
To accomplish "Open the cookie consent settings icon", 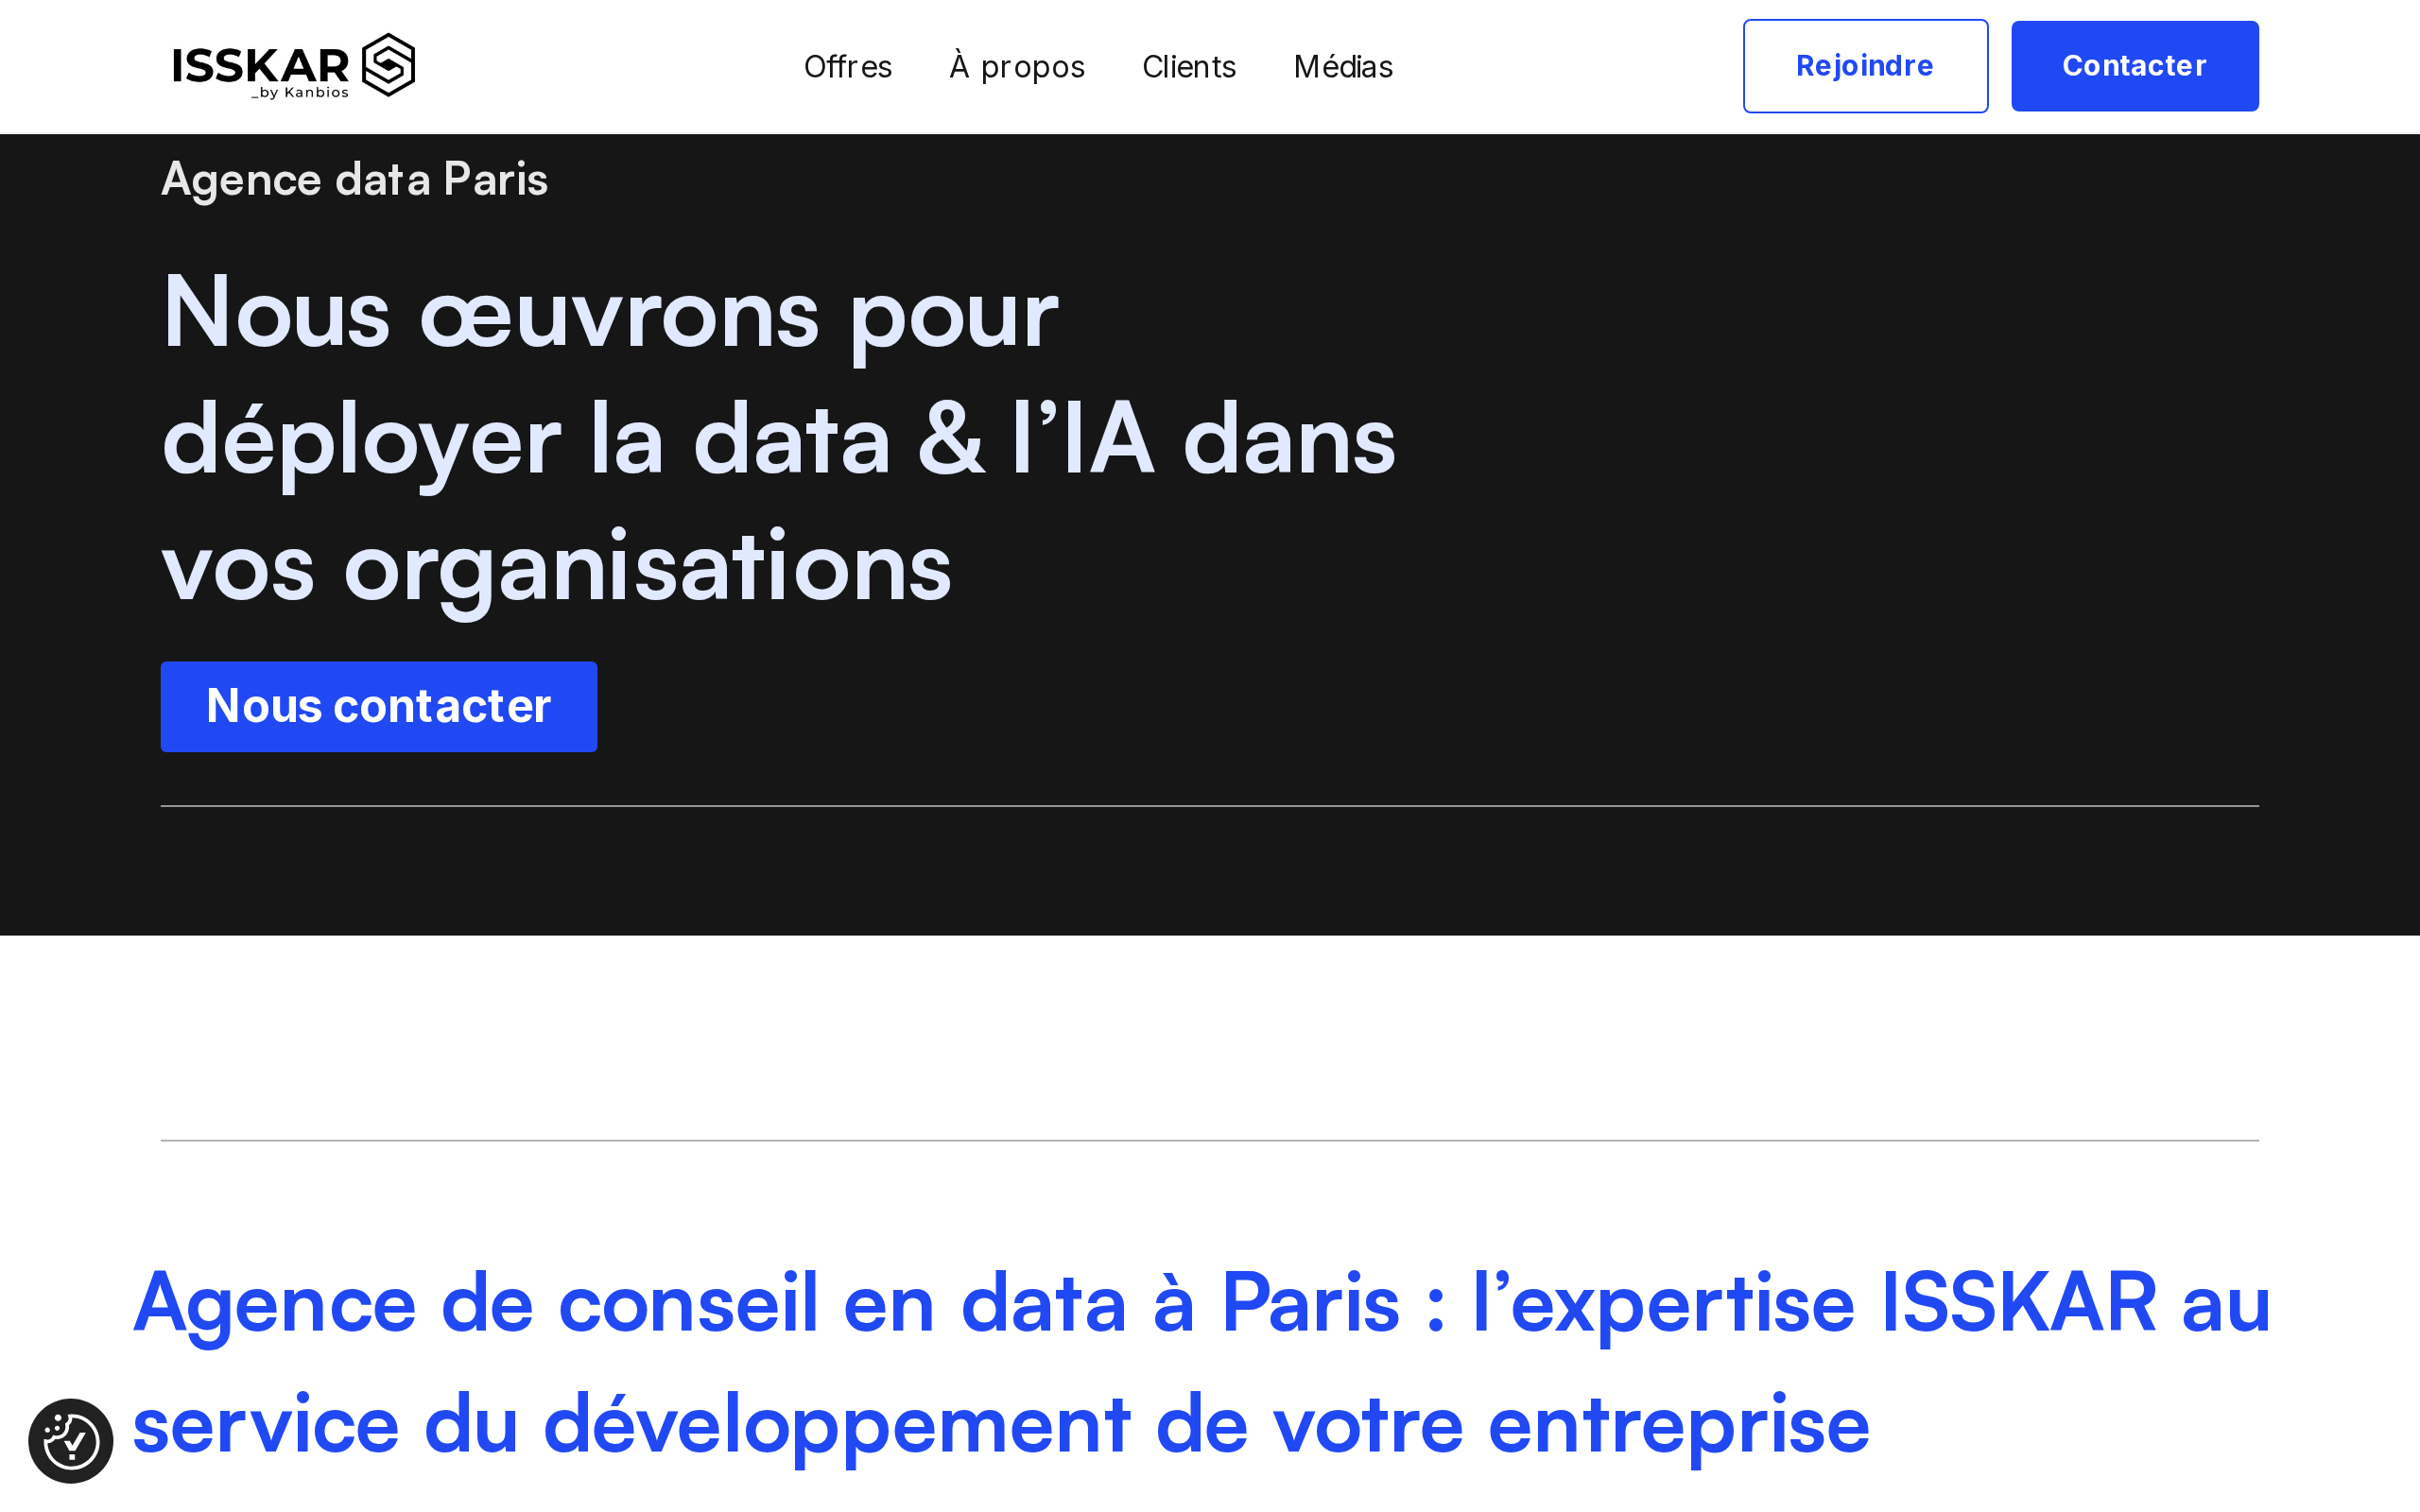I will 71,1440.
